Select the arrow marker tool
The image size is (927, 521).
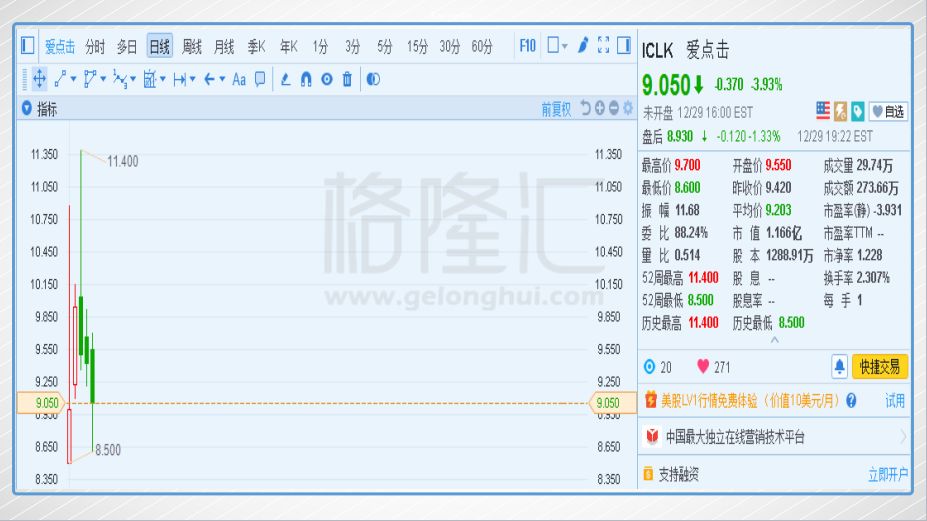point(209,79)
